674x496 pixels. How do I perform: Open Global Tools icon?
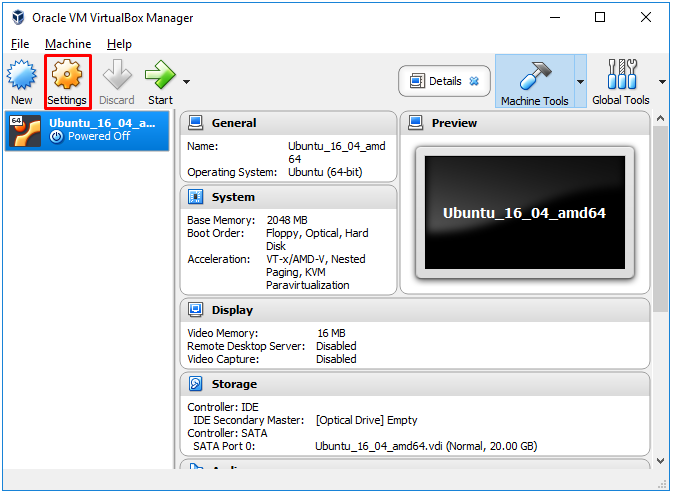(621, 74)
